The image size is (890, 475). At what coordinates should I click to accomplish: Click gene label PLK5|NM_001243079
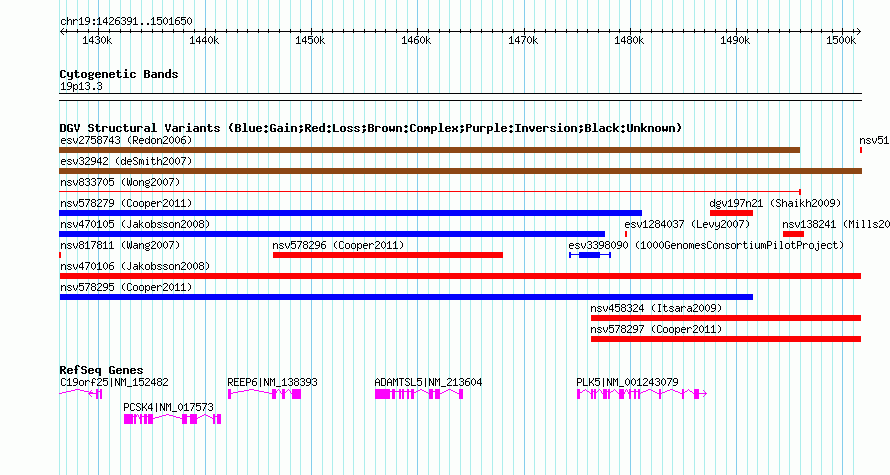[x=627, y=382]
